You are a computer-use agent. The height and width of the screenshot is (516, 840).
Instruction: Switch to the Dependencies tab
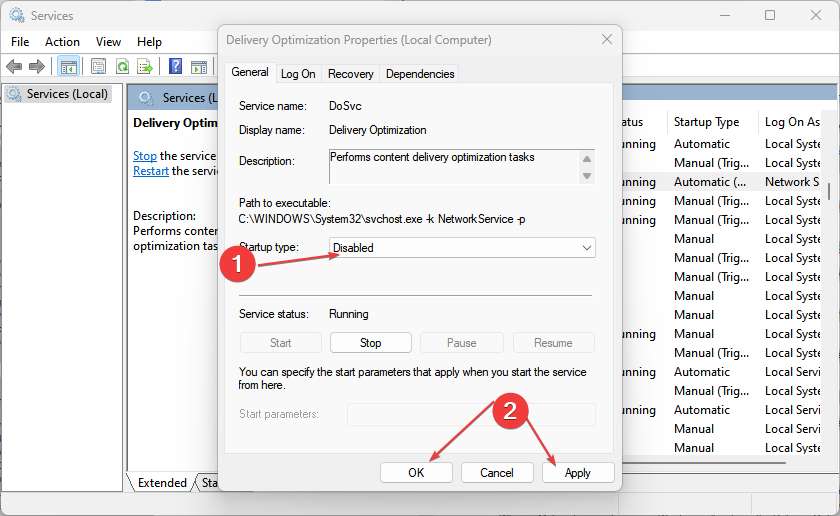pos(420,73)
